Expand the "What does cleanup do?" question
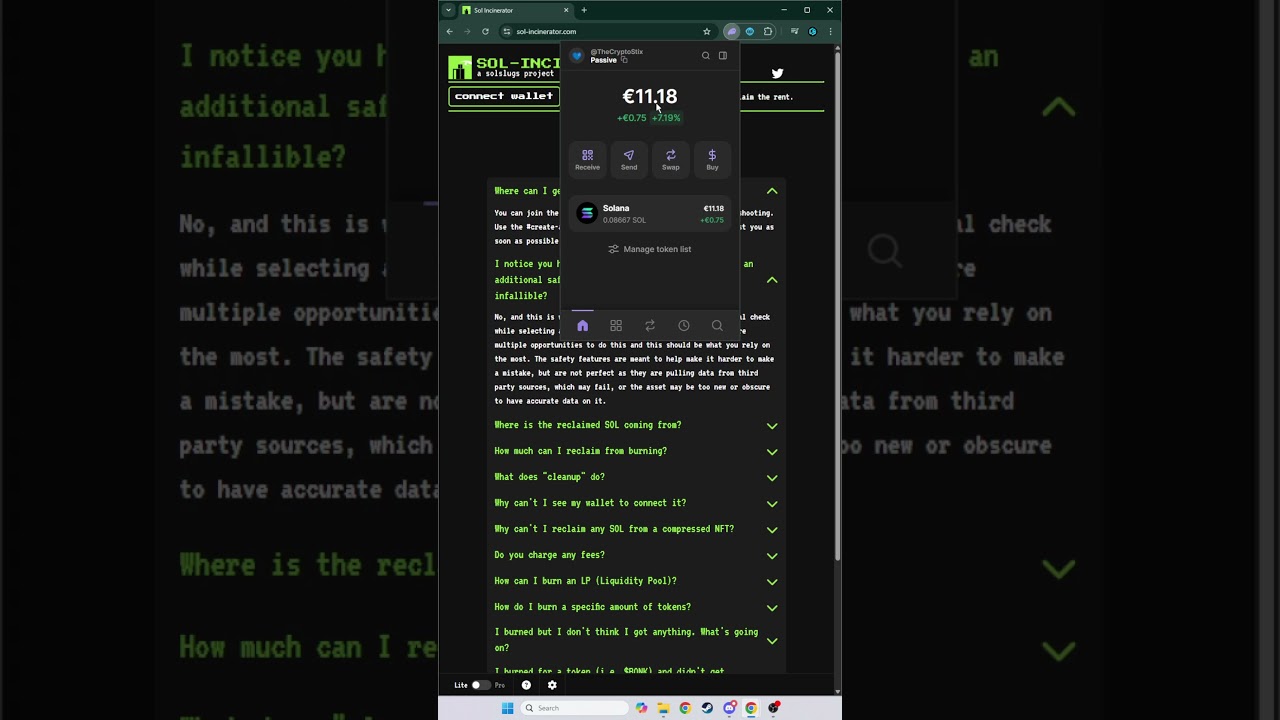Image resolution: width=1280 pixels, height=720 pixels. [636, 477]
